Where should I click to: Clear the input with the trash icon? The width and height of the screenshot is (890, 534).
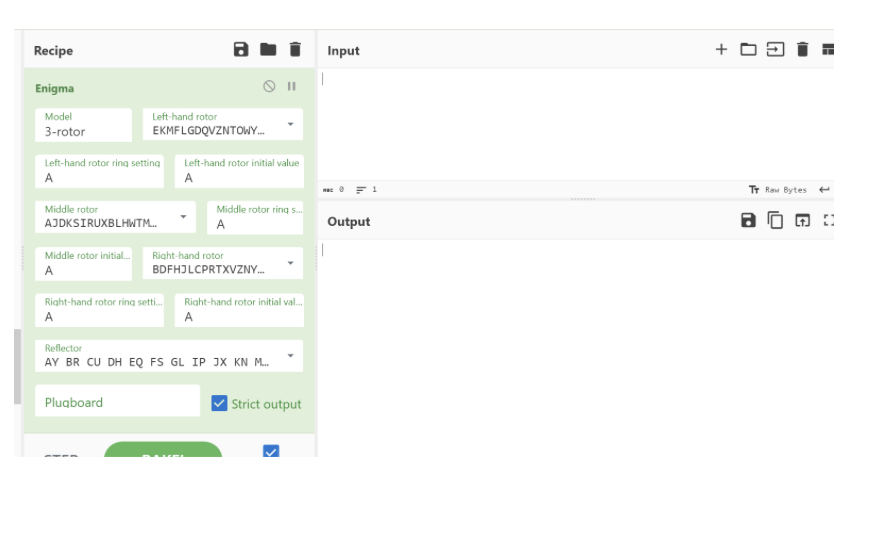(x=802, y=49)
